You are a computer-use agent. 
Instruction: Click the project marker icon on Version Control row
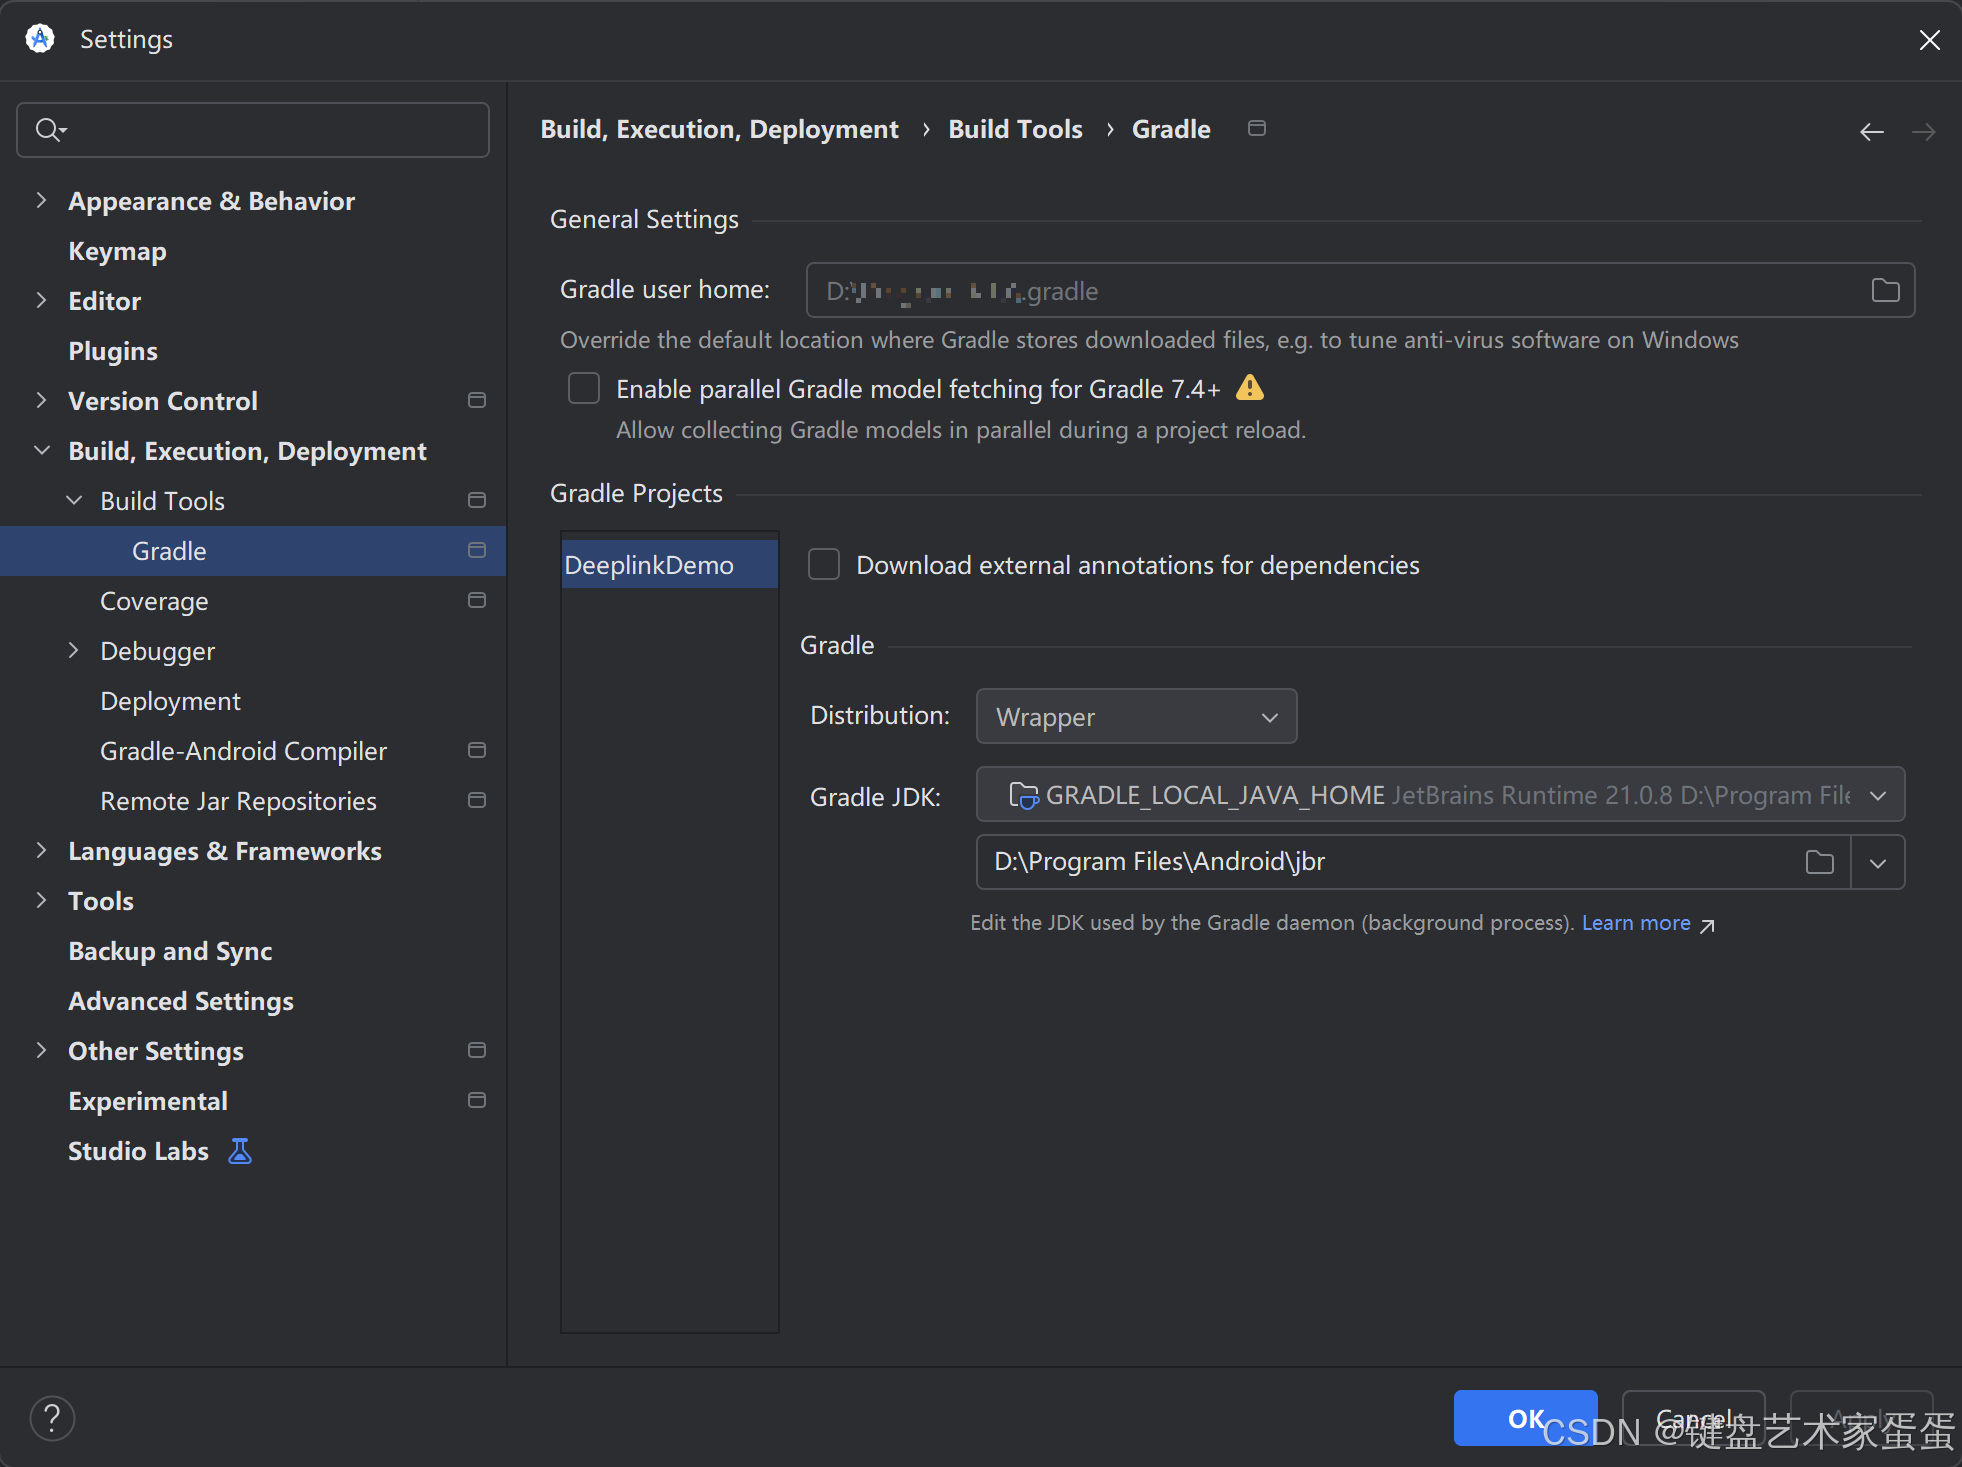coord(477,400)
